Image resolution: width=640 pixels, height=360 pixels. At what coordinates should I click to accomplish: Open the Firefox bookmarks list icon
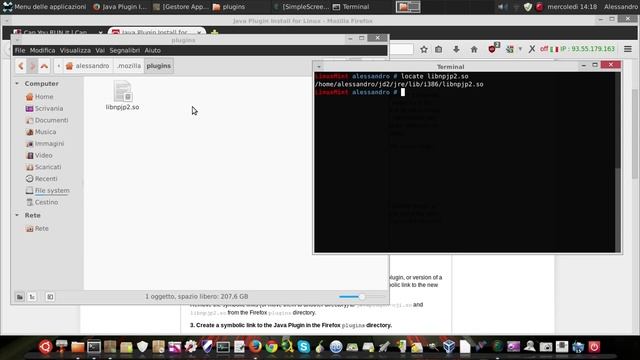(438, 49)
